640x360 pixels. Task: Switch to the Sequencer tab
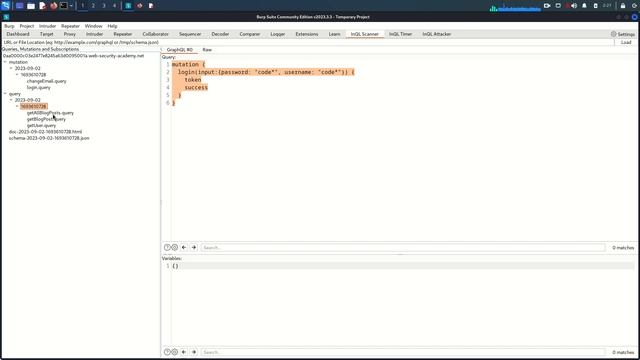[190, 34]
